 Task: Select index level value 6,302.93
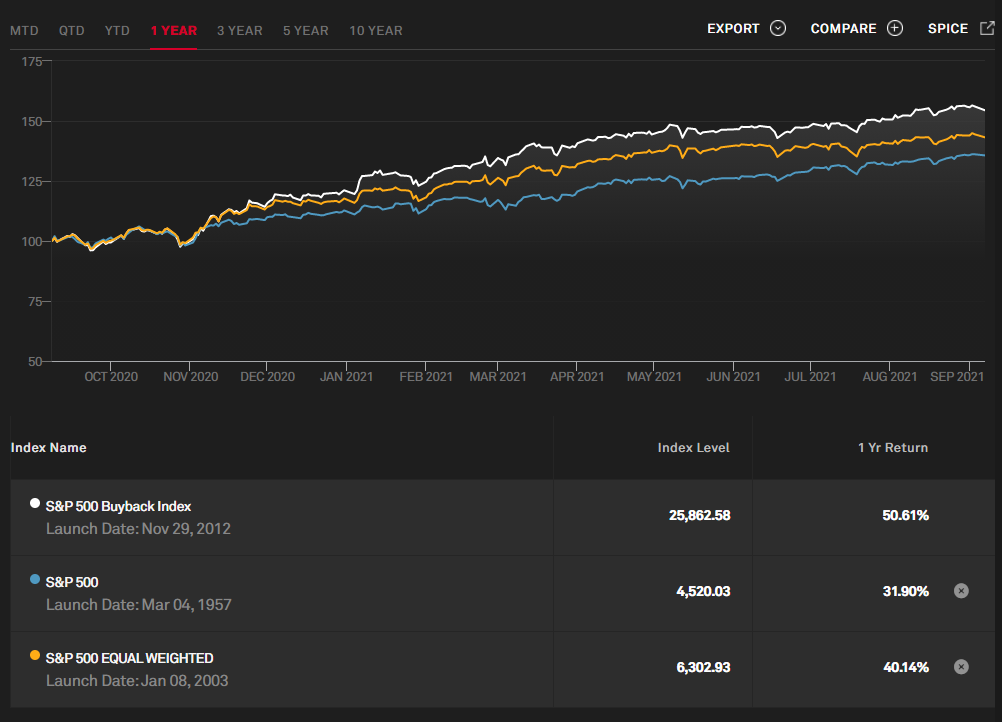pyautogui.click(x=703, y=668)
